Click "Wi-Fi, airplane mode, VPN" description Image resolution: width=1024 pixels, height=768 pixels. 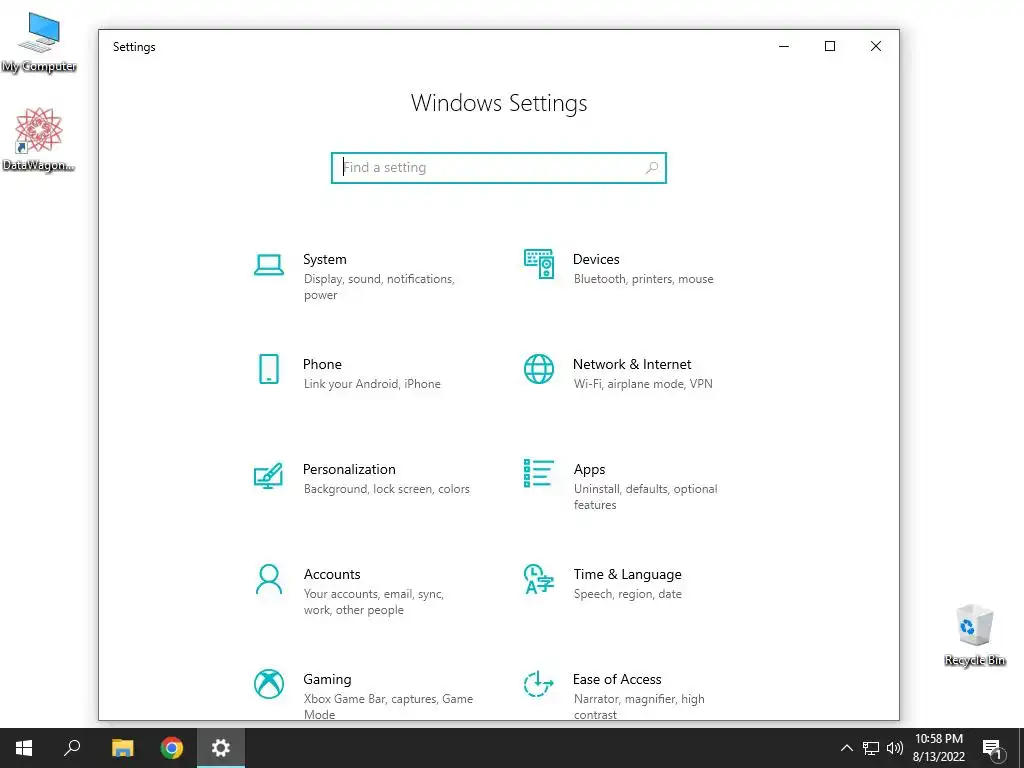[643, 384]
